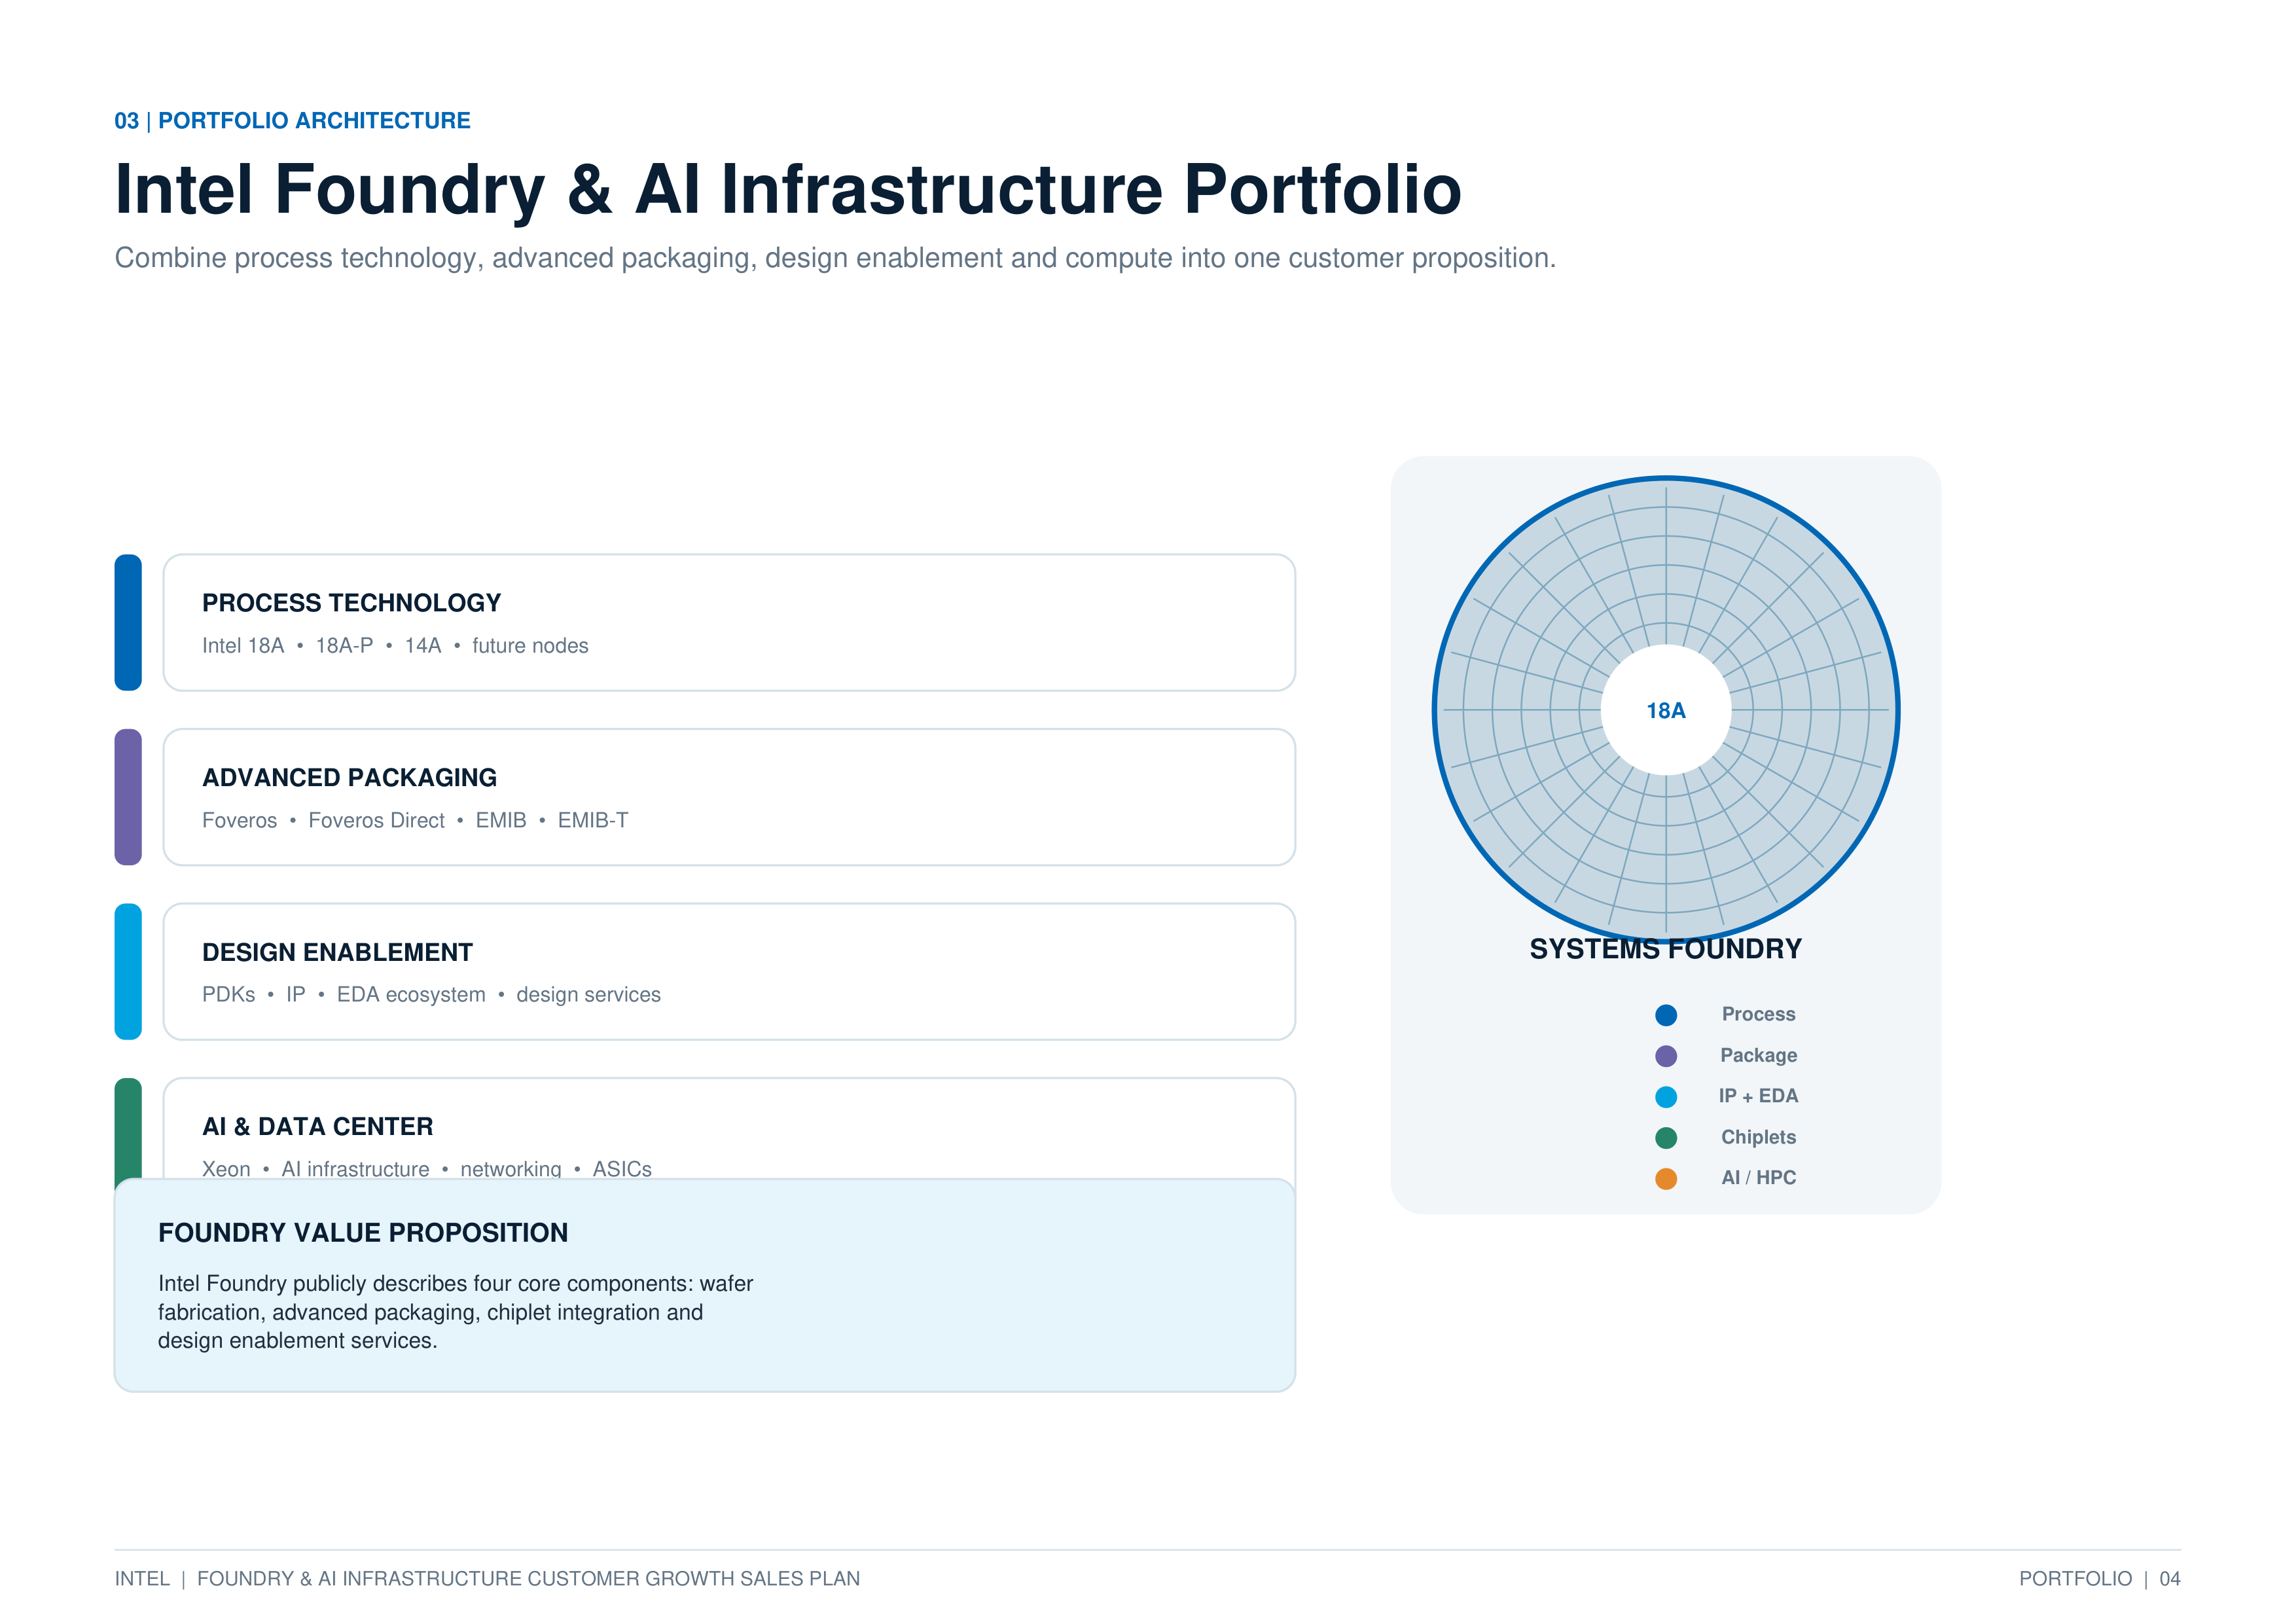Click the purple bar beside Advanced Packaging
The image size is (2296, 1624).
pos(128,797)
